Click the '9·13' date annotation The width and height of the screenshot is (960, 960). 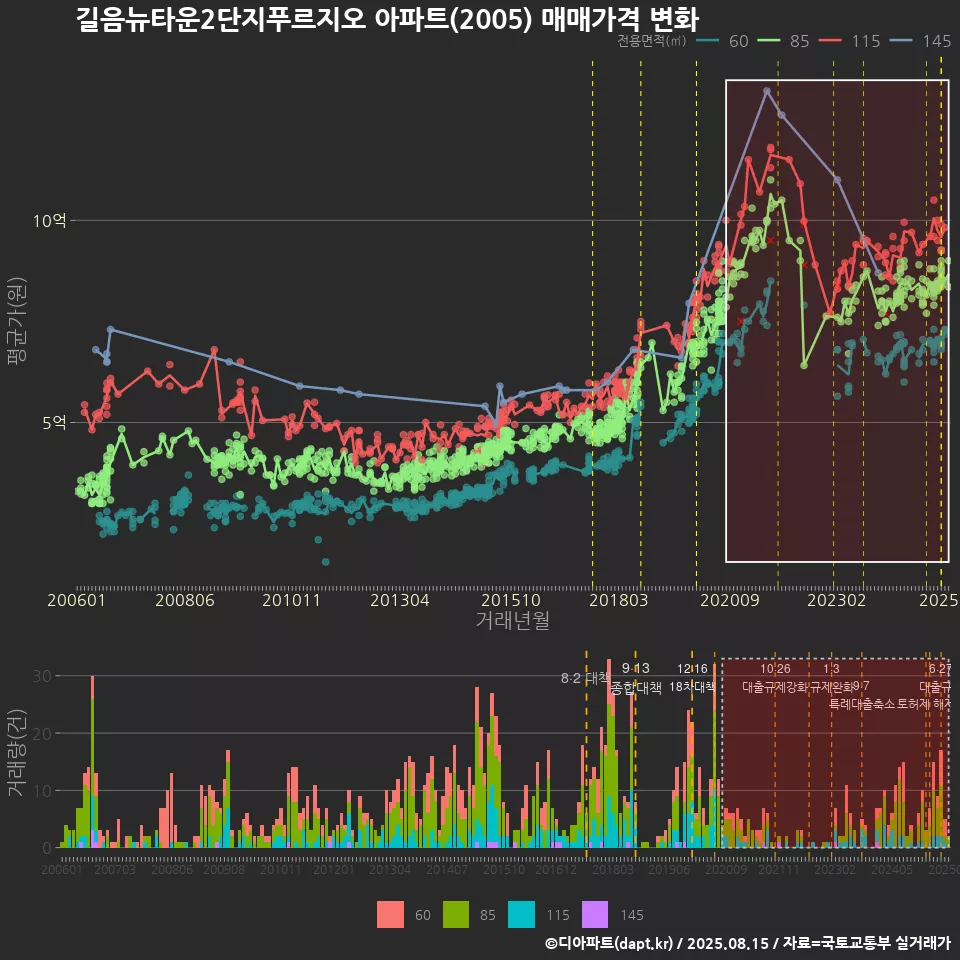click(x=636, y=668)
